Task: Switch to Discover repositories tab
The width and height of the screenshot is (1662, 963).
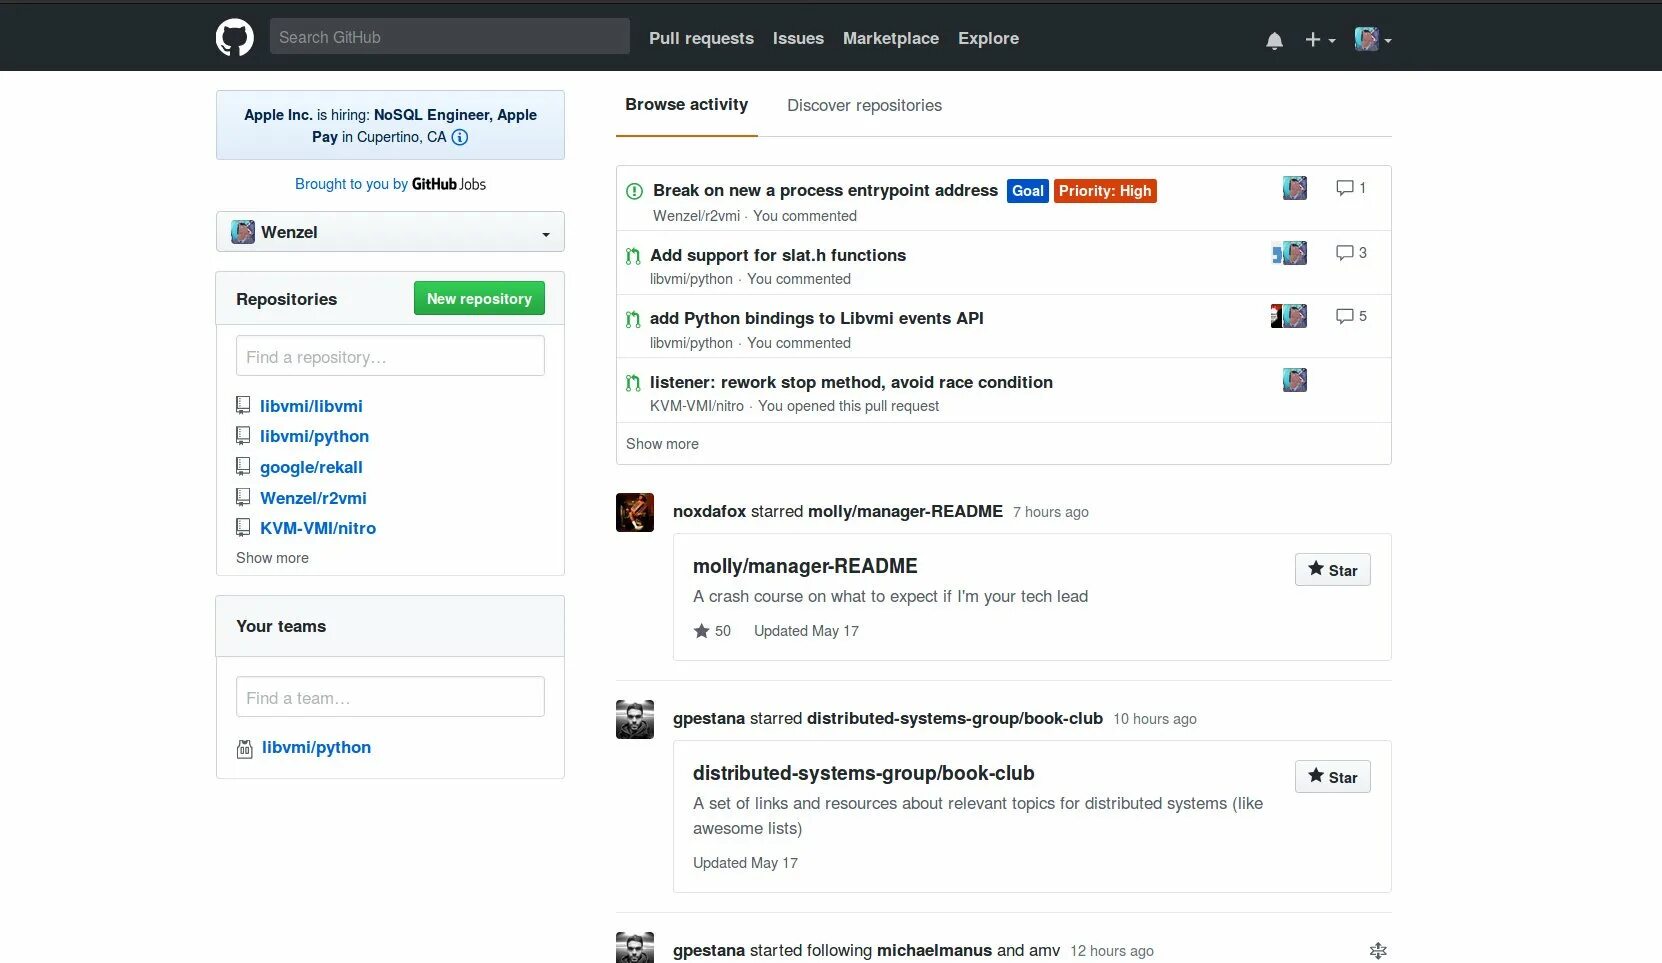Action: 864,105
